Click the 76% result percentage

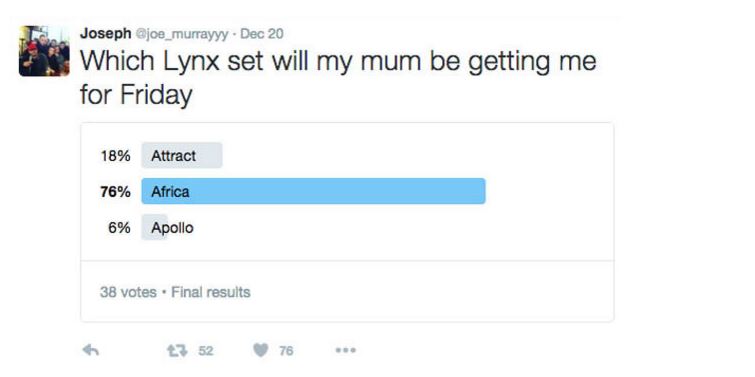coord(116,192)
